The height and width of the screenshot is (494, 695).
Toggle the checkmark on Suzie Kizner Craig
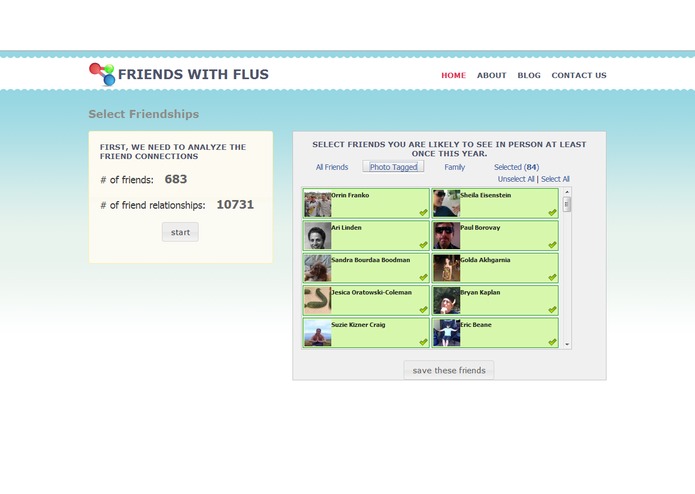pyautogui.click(x=423, y=342)
